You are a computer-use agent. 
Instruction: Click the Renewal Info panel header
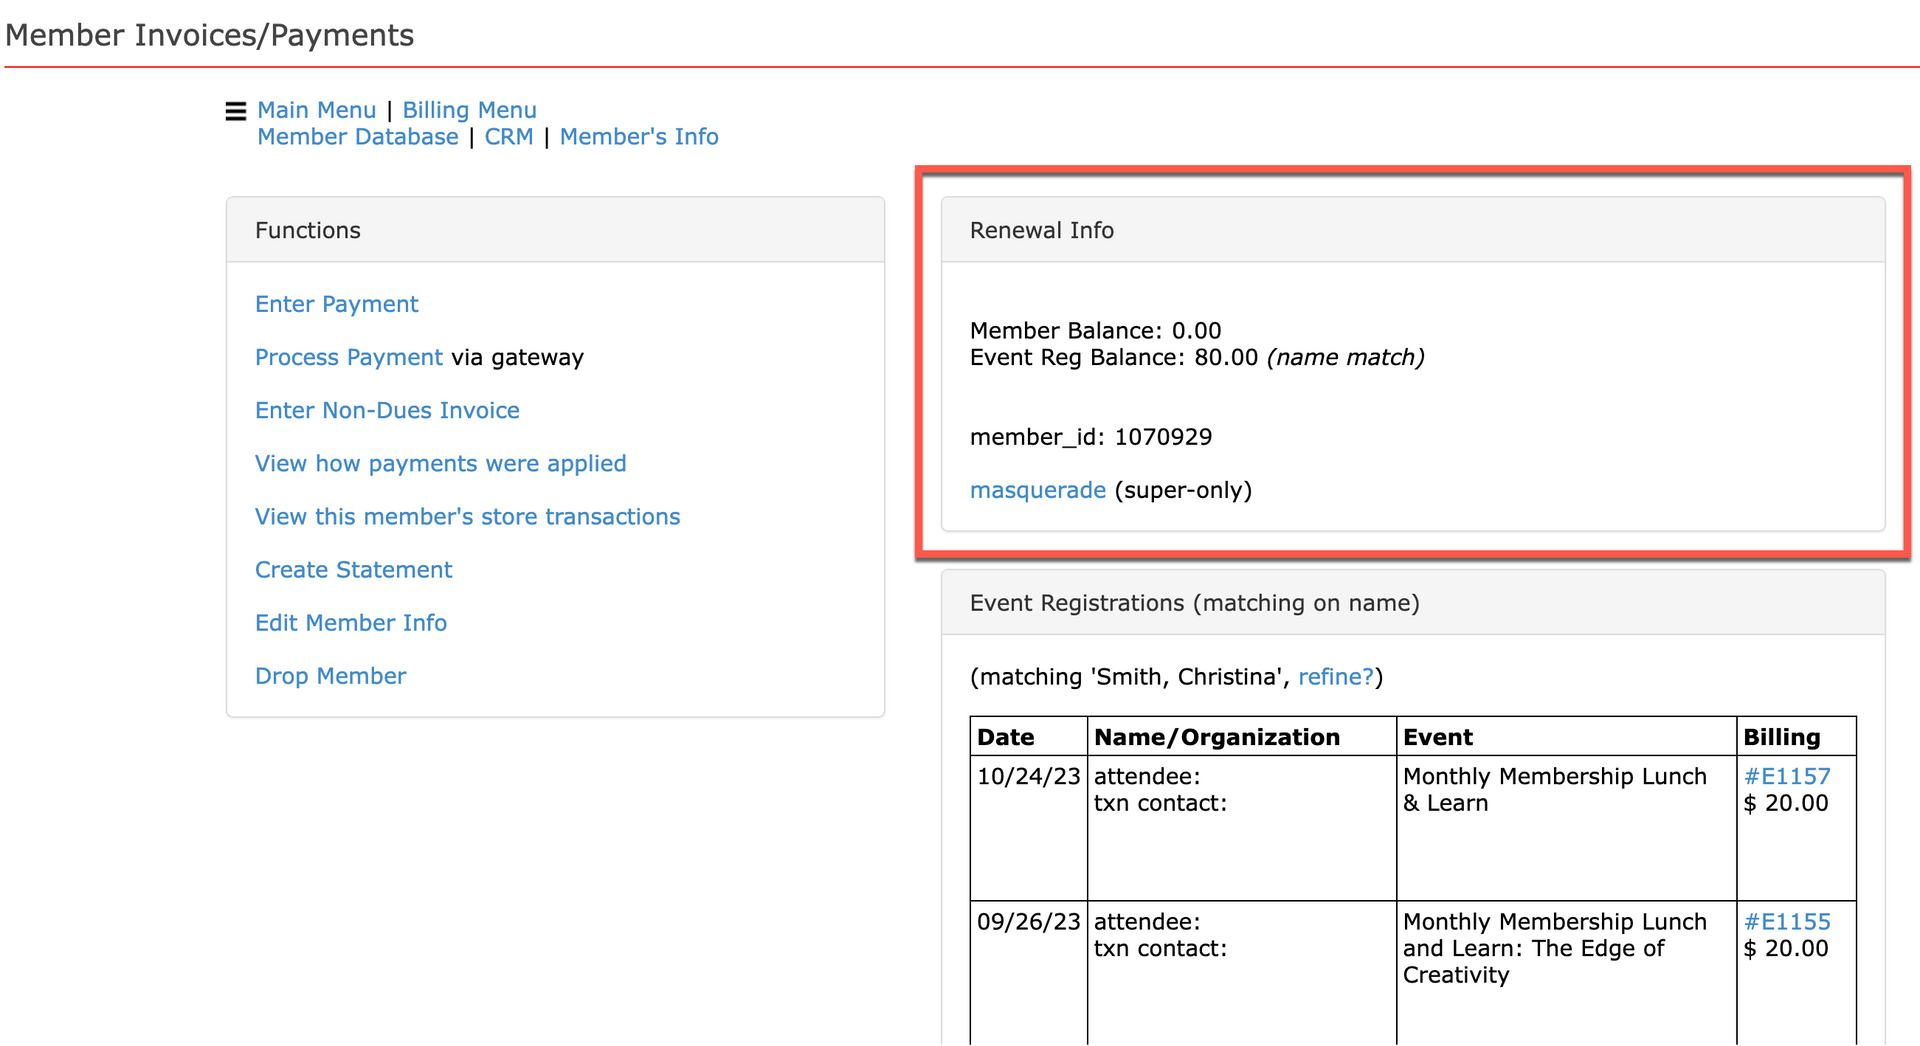coord(1042,230)
